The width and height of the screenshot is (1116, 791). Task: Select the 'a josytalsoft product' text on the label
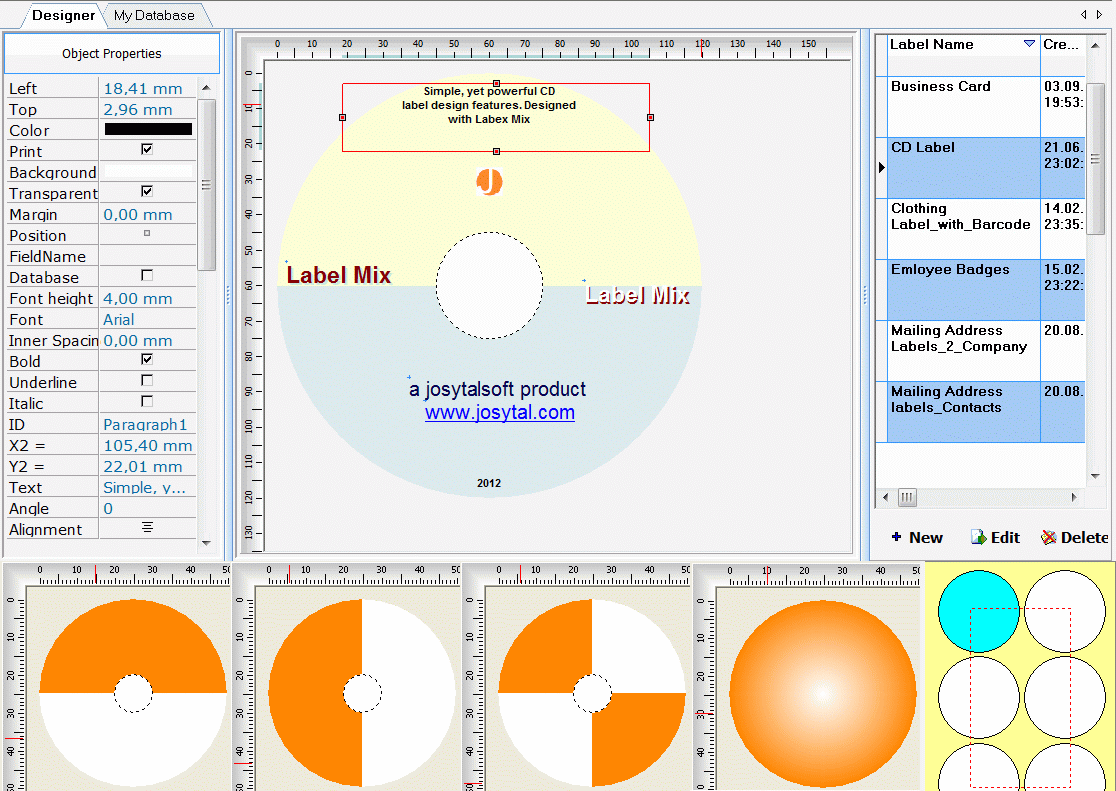498,389
